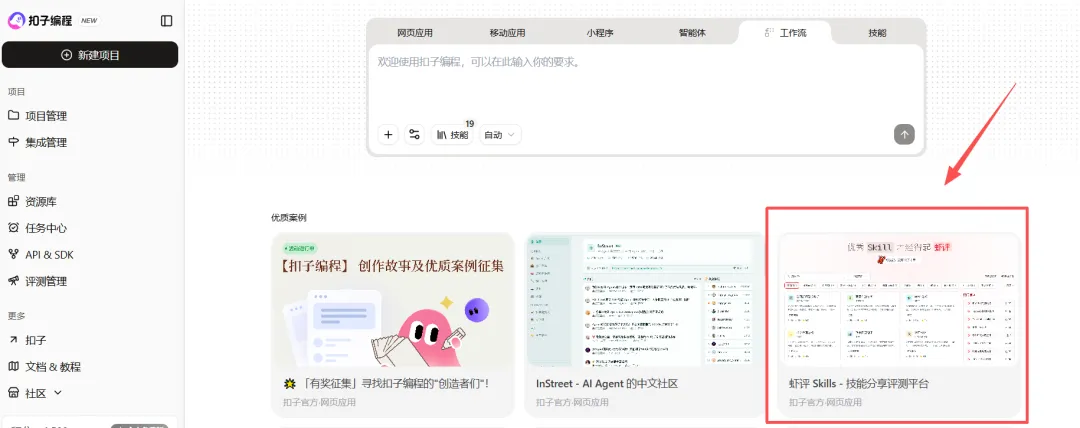Screen dimensions: 1080x428
Task: Open the sliders settings icon button
Action: 414,134
